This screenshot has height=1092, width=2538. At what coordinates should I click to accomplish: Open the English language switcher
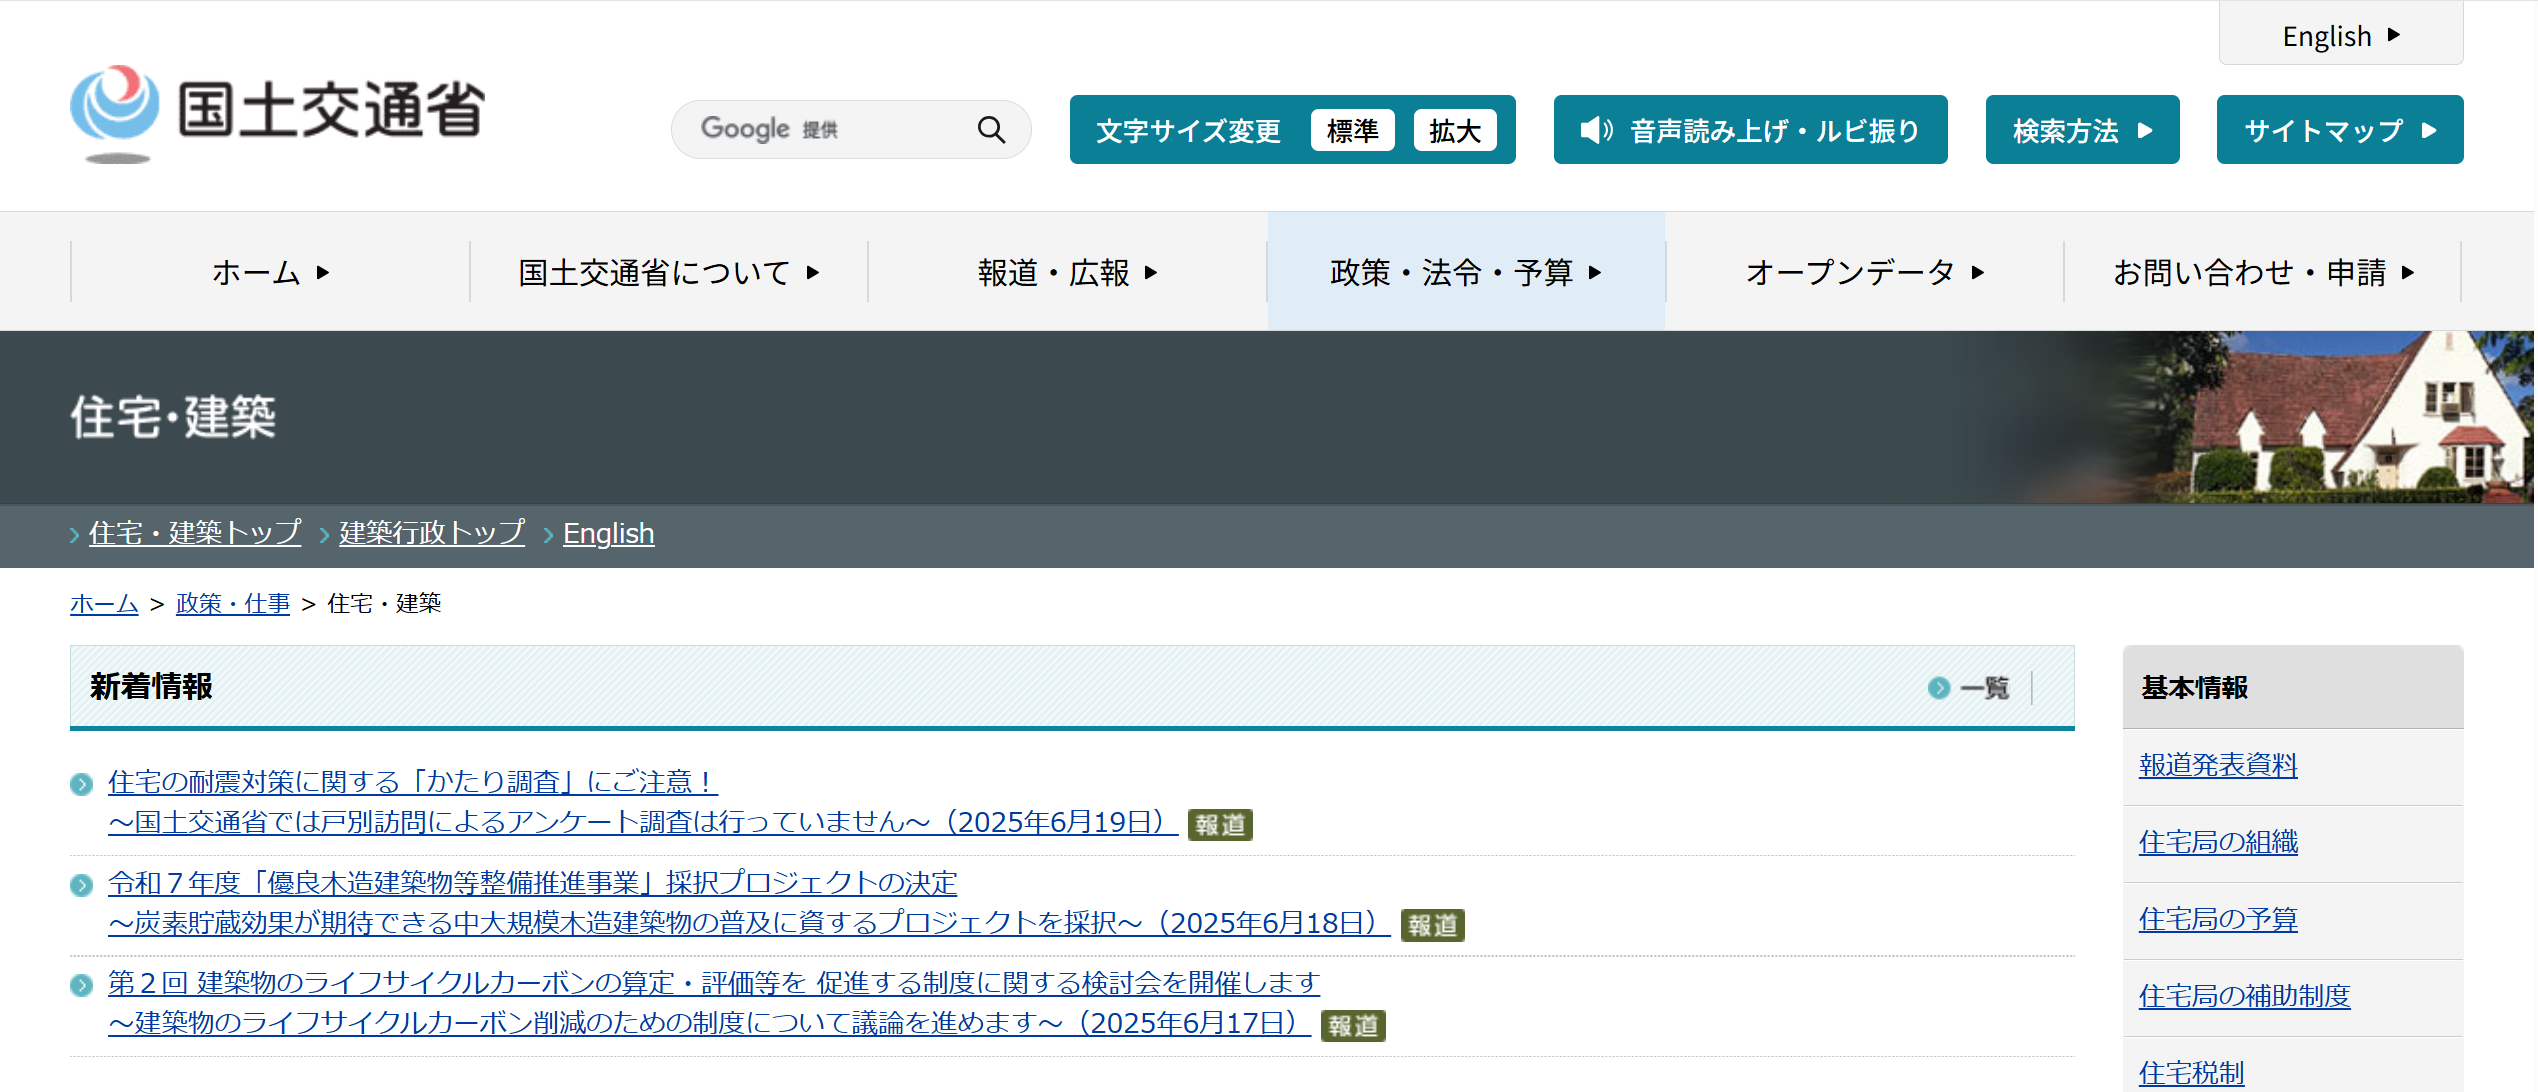coord(2340,36)
